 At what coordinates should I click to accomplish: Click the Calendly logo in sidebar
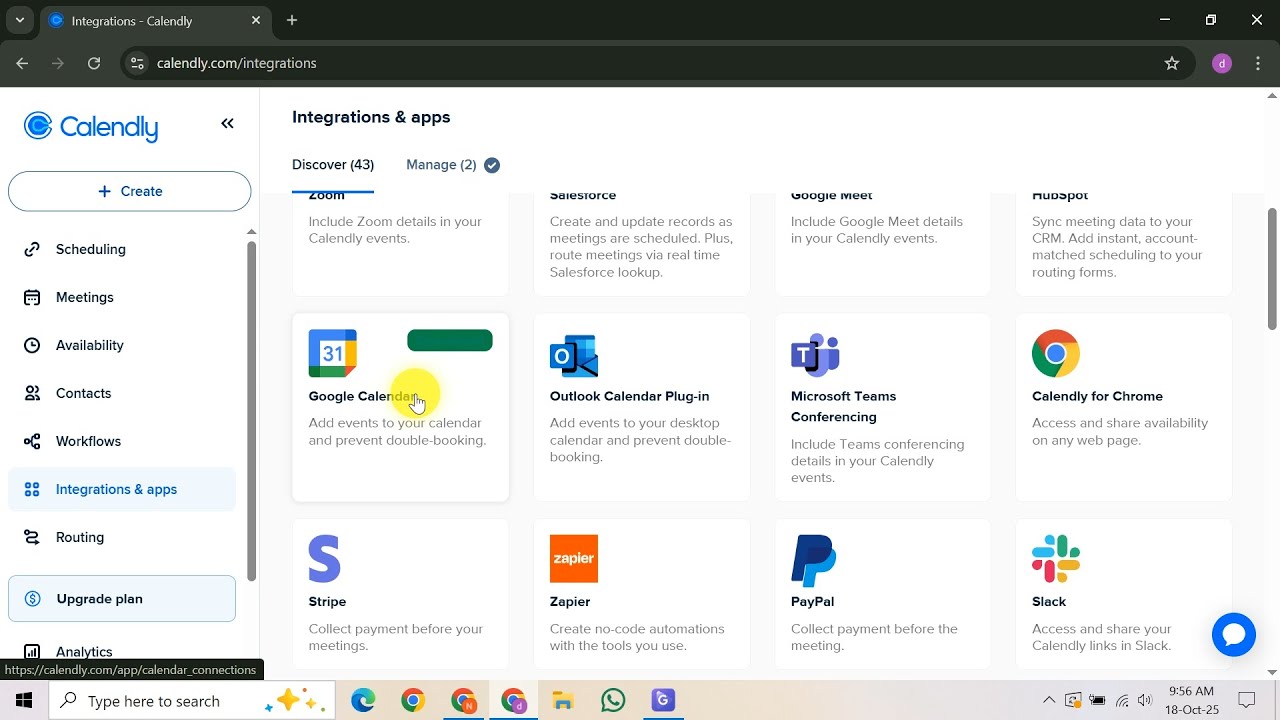tap(91, 127)
